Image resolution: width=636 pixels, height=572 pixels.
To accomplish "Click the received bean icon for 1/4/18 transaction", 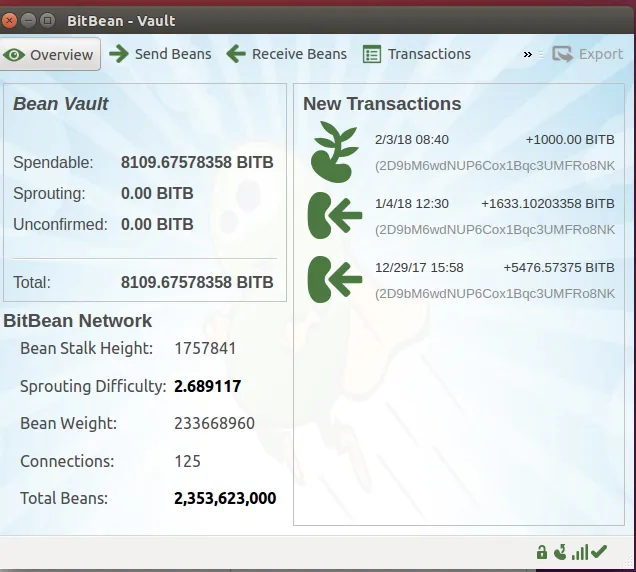I will click(335, 215).
